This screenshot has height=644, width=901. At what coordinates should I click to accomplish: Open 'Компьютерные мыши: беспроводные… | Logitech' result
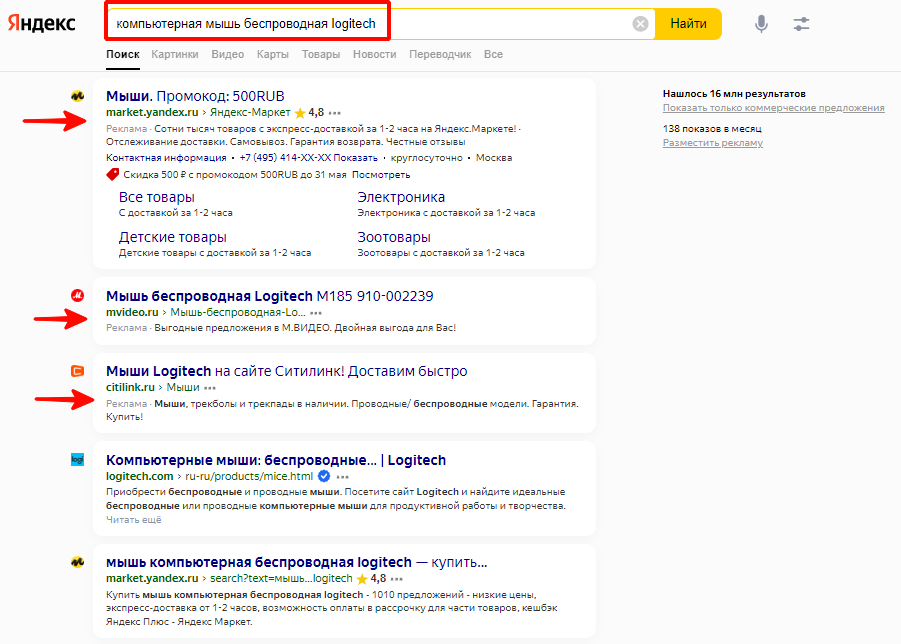click(x=276, y=460)
